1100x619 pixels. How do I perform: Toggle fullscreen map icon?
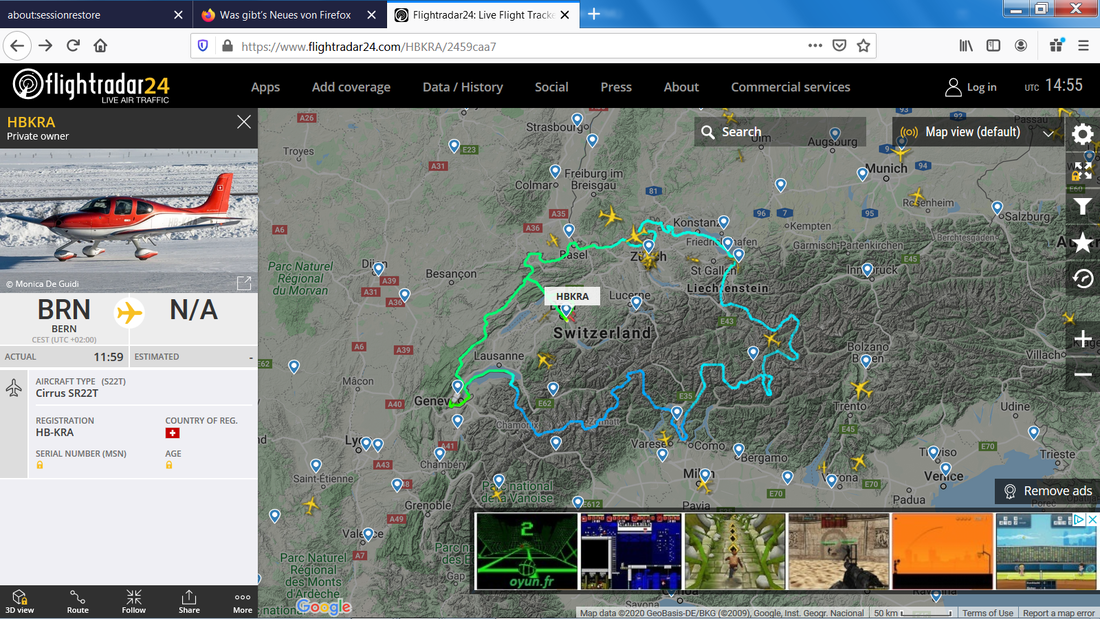click(1082, 171)
